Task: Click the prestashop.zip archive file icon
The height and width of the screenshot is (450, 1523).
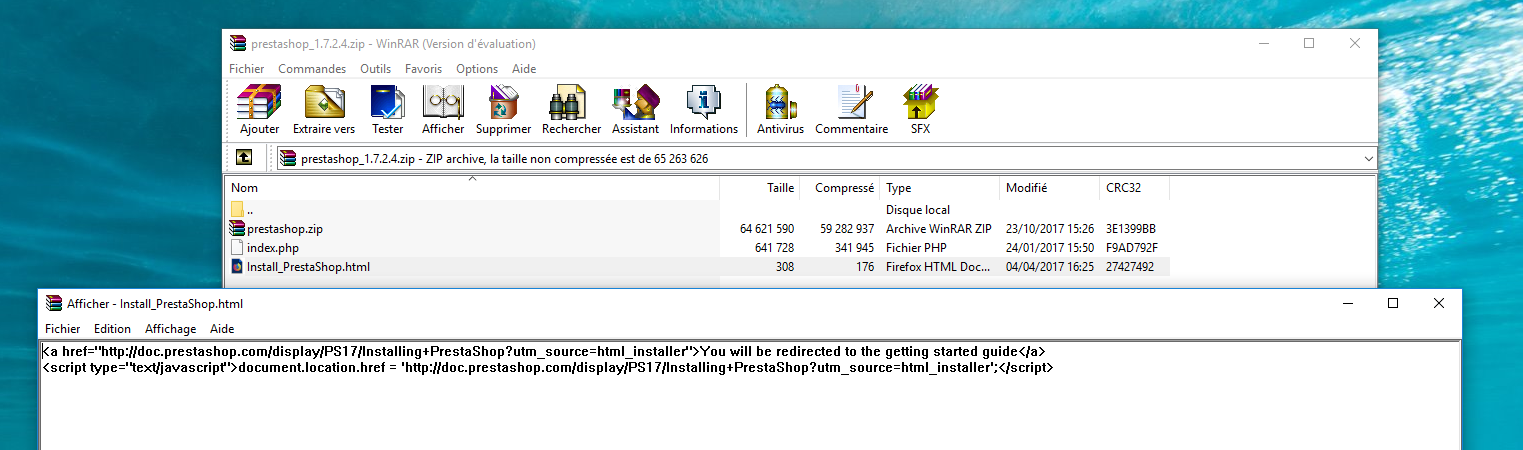Action: coord(237,228)
